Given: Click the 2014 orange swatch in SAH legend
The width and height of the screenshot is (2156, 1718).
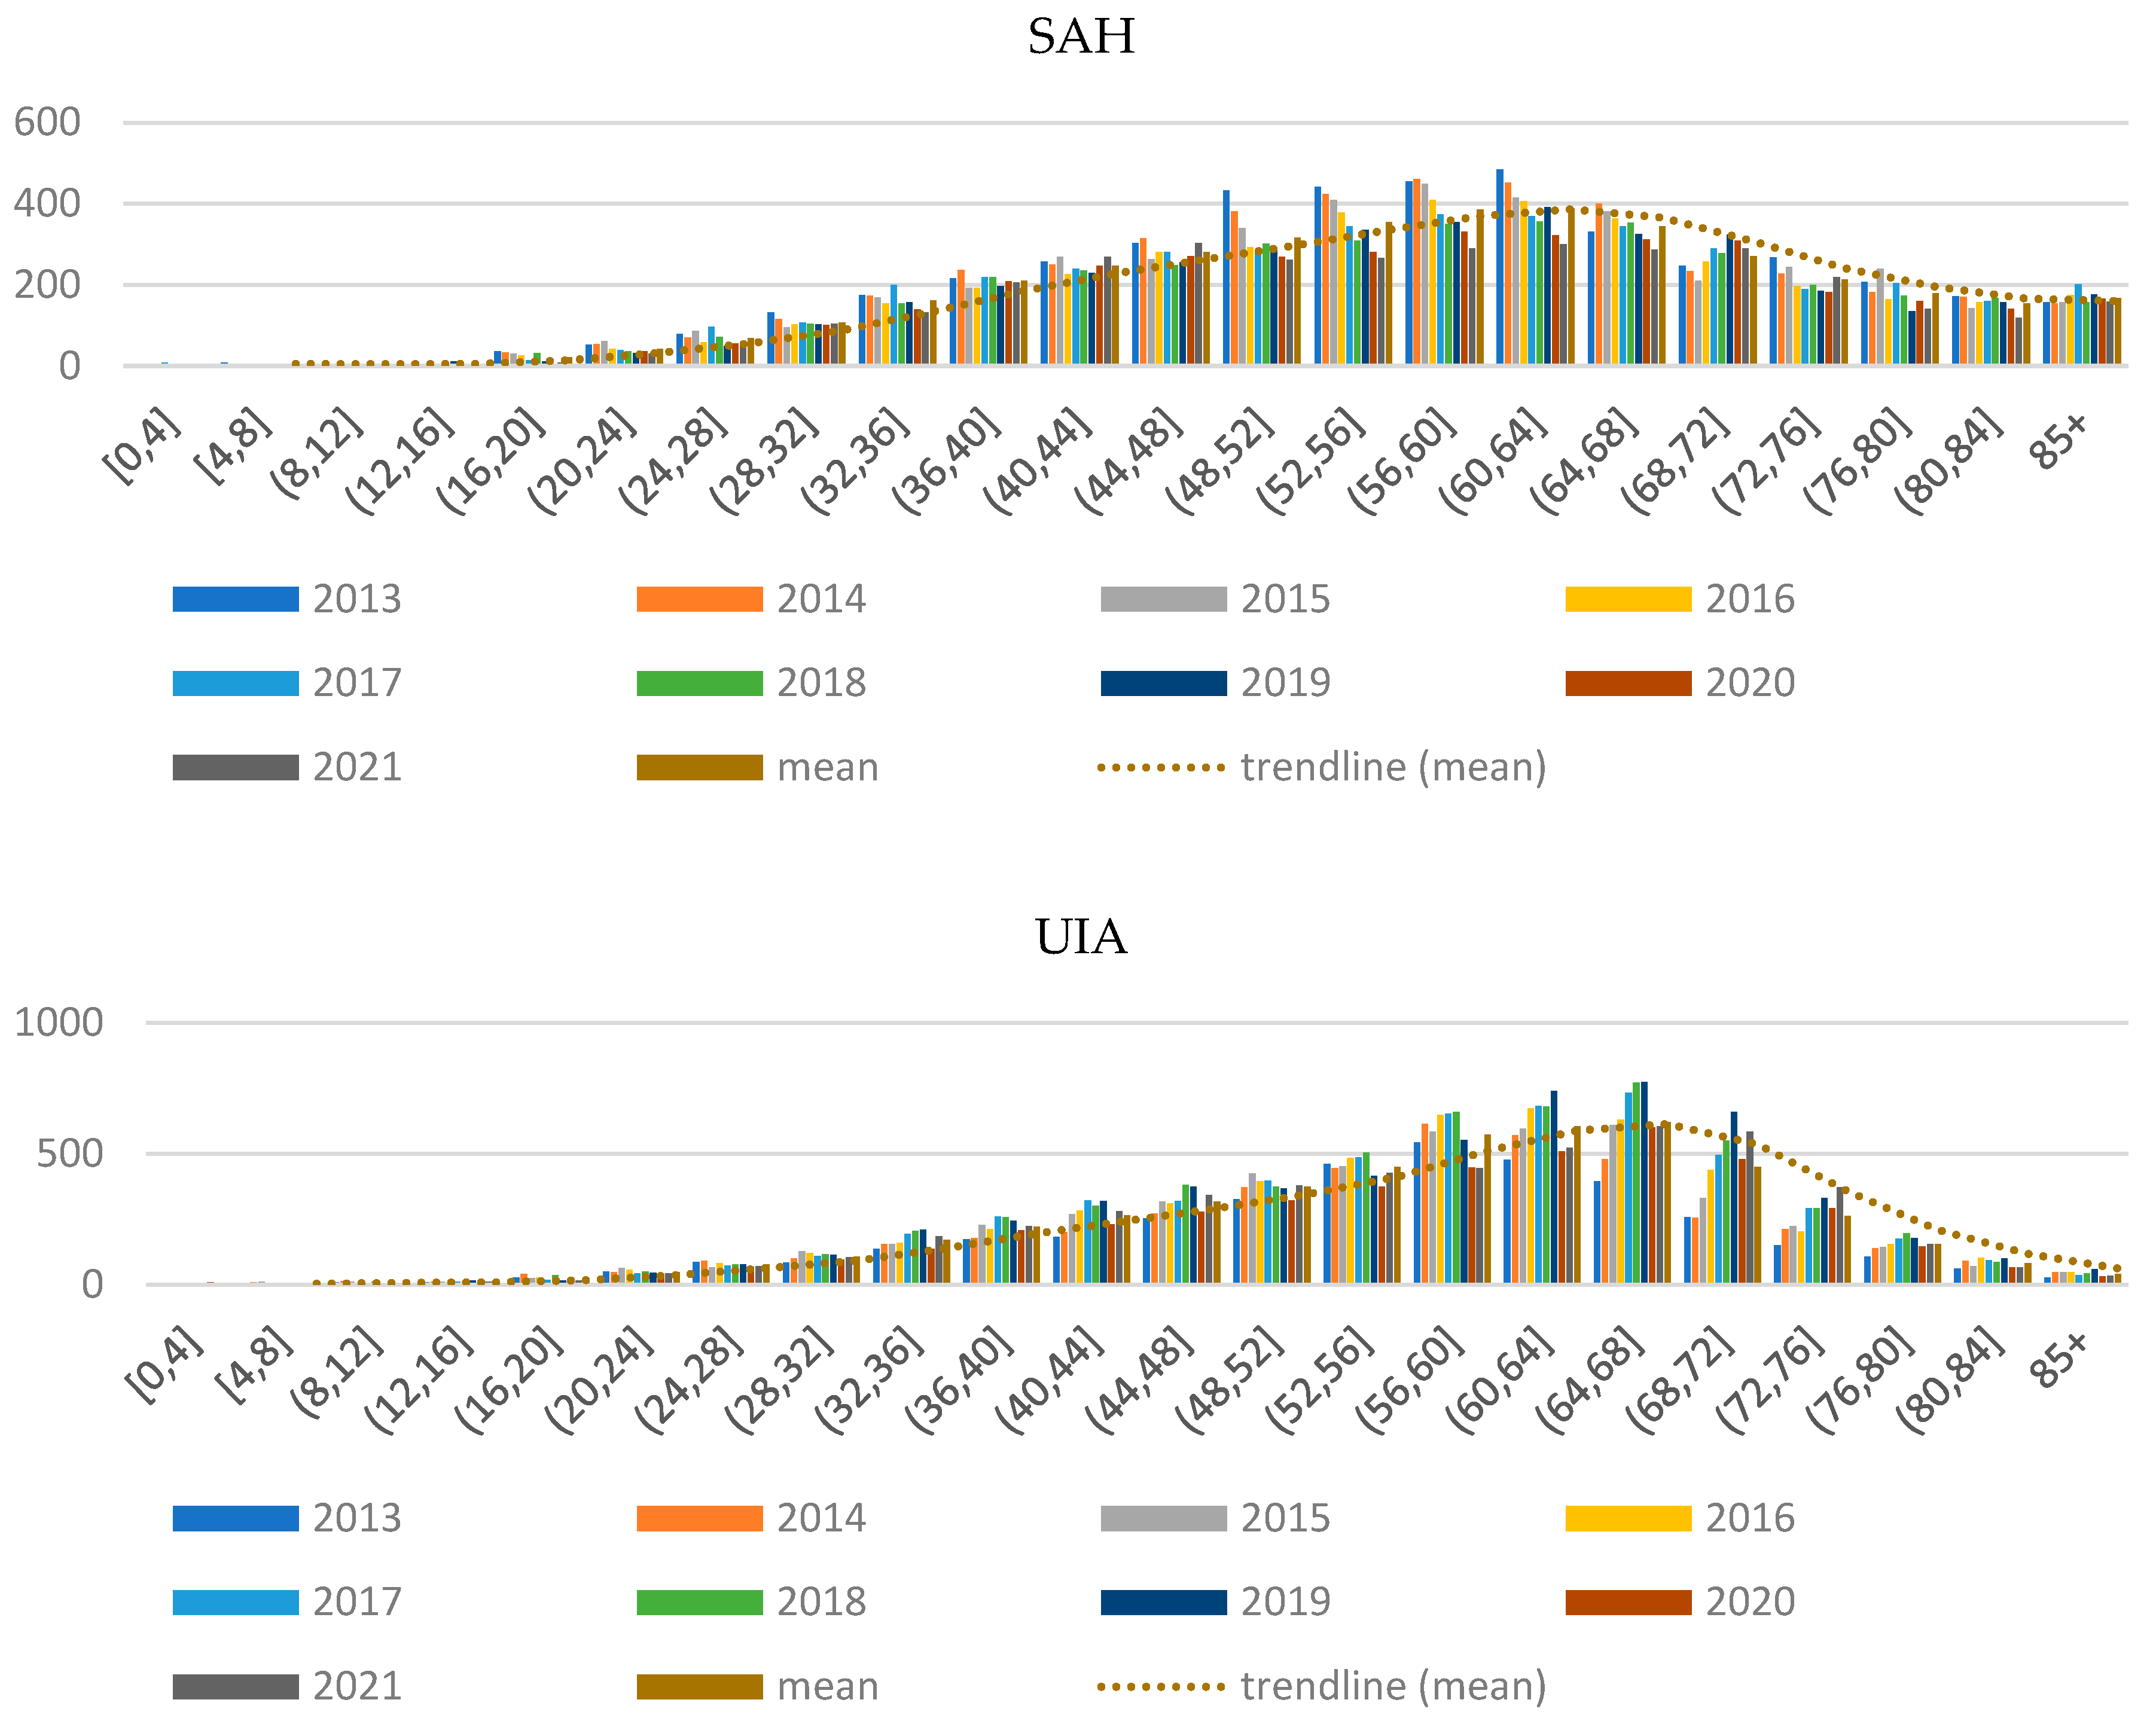Looking at the screenshot, I should [x=699, y=598].
